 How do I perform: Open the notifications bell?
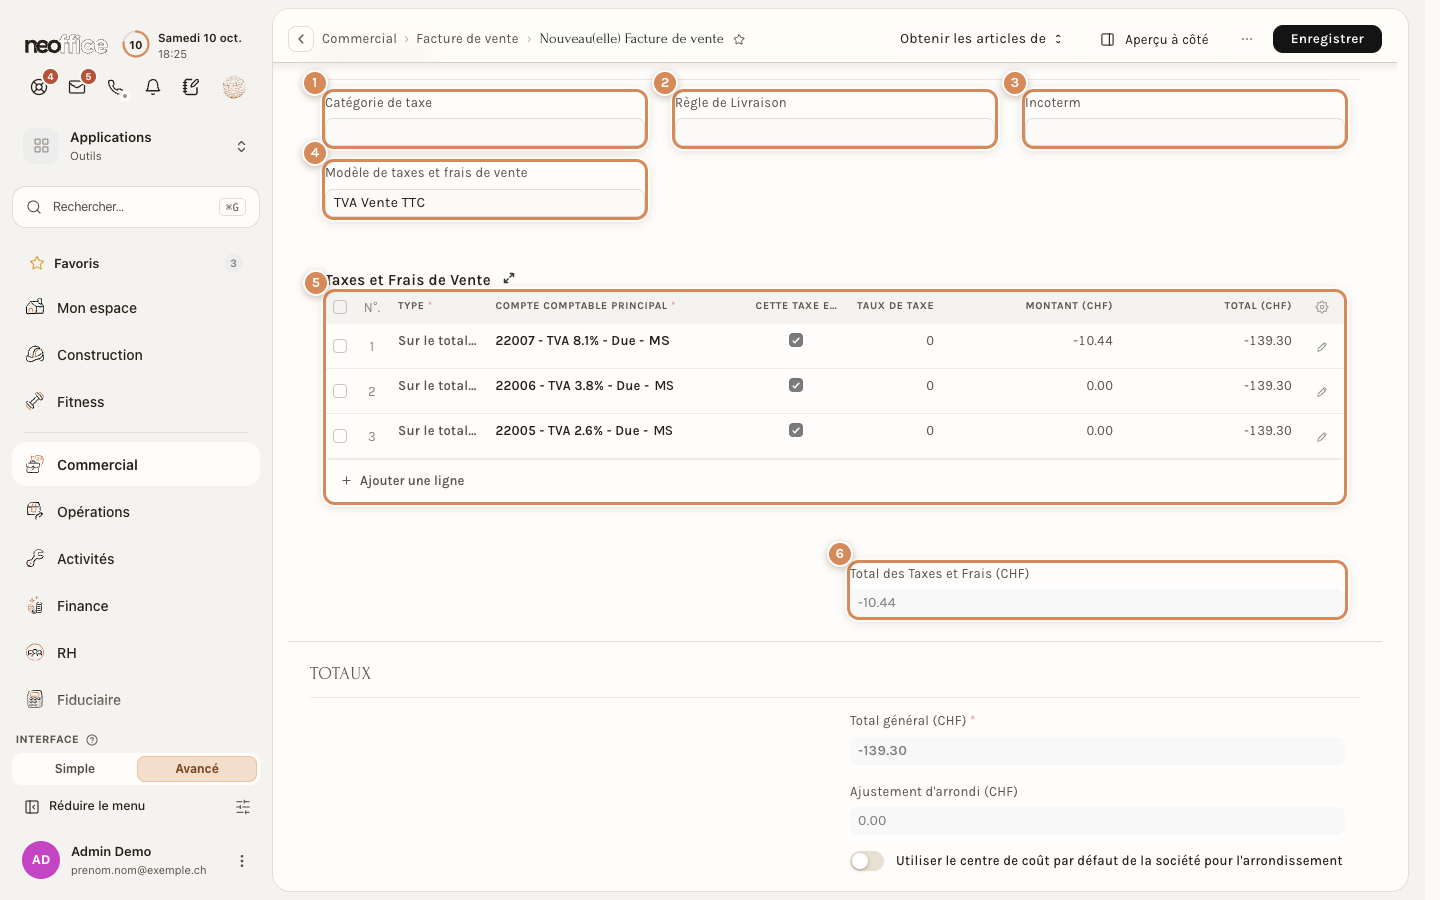tap(153, 87)
